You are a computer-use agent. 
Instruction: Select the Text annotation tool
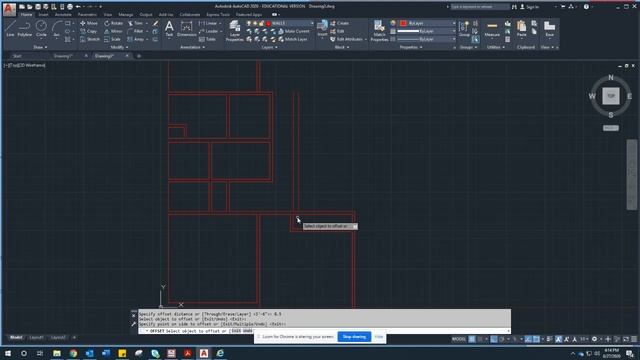pyautogui.click(x=169, y=29)
